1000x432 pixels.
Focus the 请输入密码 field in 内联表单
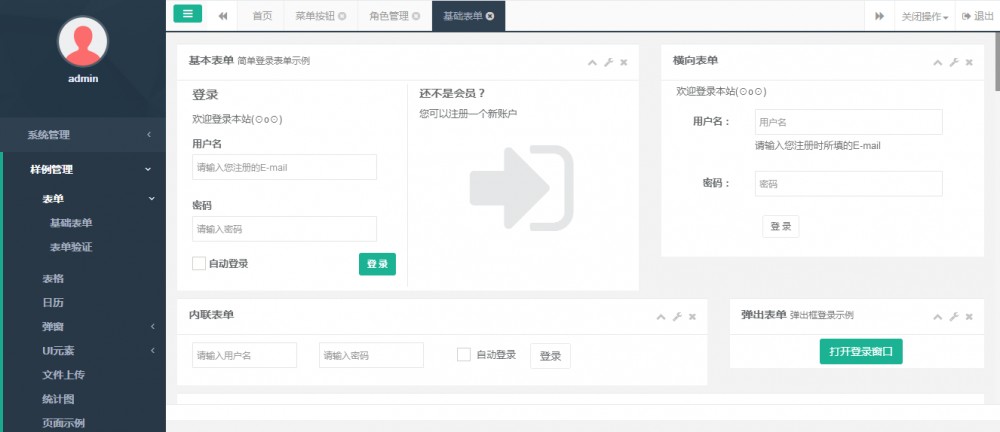(x=371, y=355)
